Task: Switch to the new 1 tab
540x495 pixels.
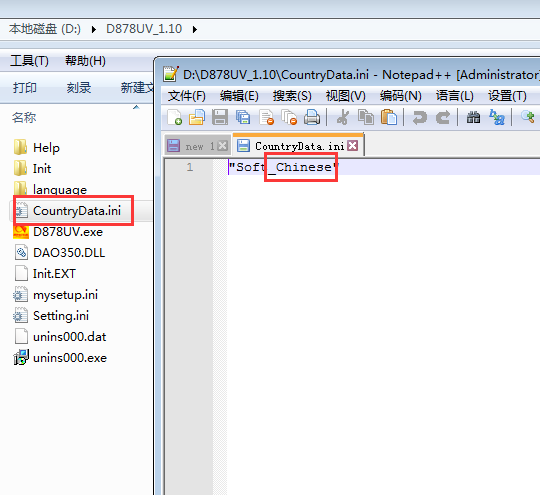Action: tap(197, 146)
